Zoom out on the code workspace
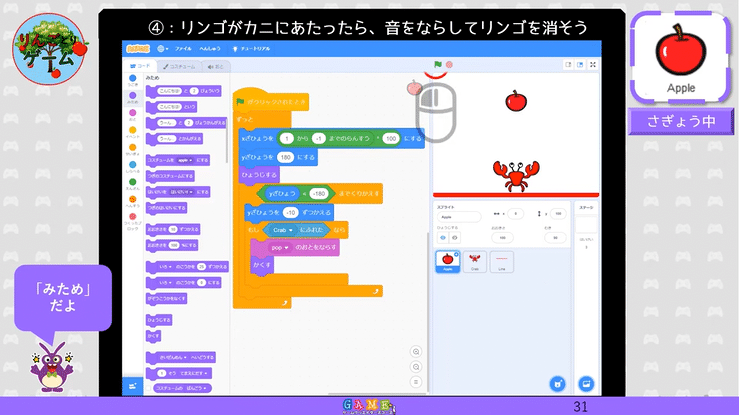 pyautogui.click(x=417, y=367)
